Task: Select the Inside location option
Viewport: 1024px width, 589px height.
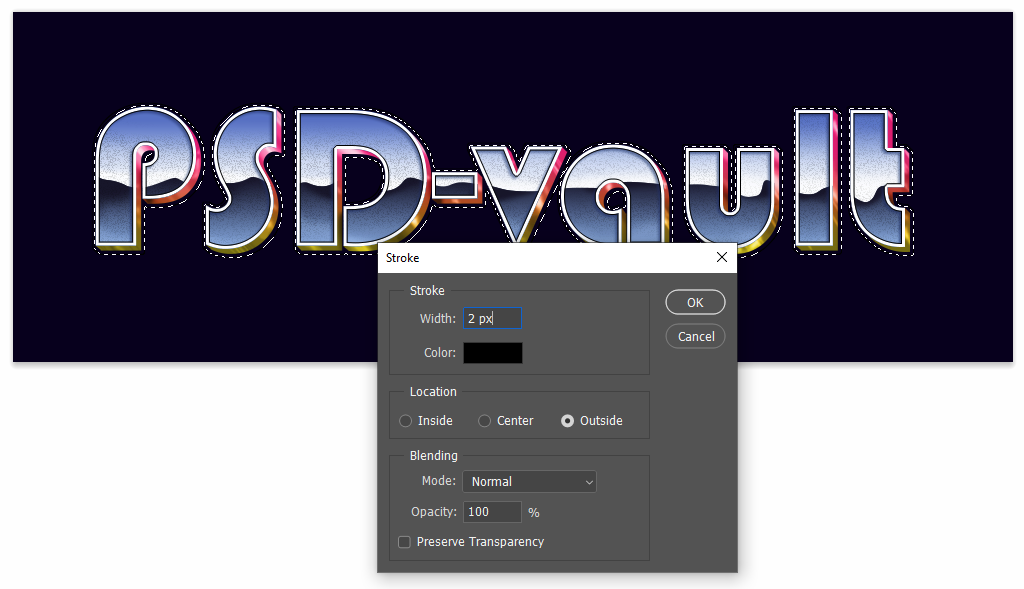Action: [406, 421]
